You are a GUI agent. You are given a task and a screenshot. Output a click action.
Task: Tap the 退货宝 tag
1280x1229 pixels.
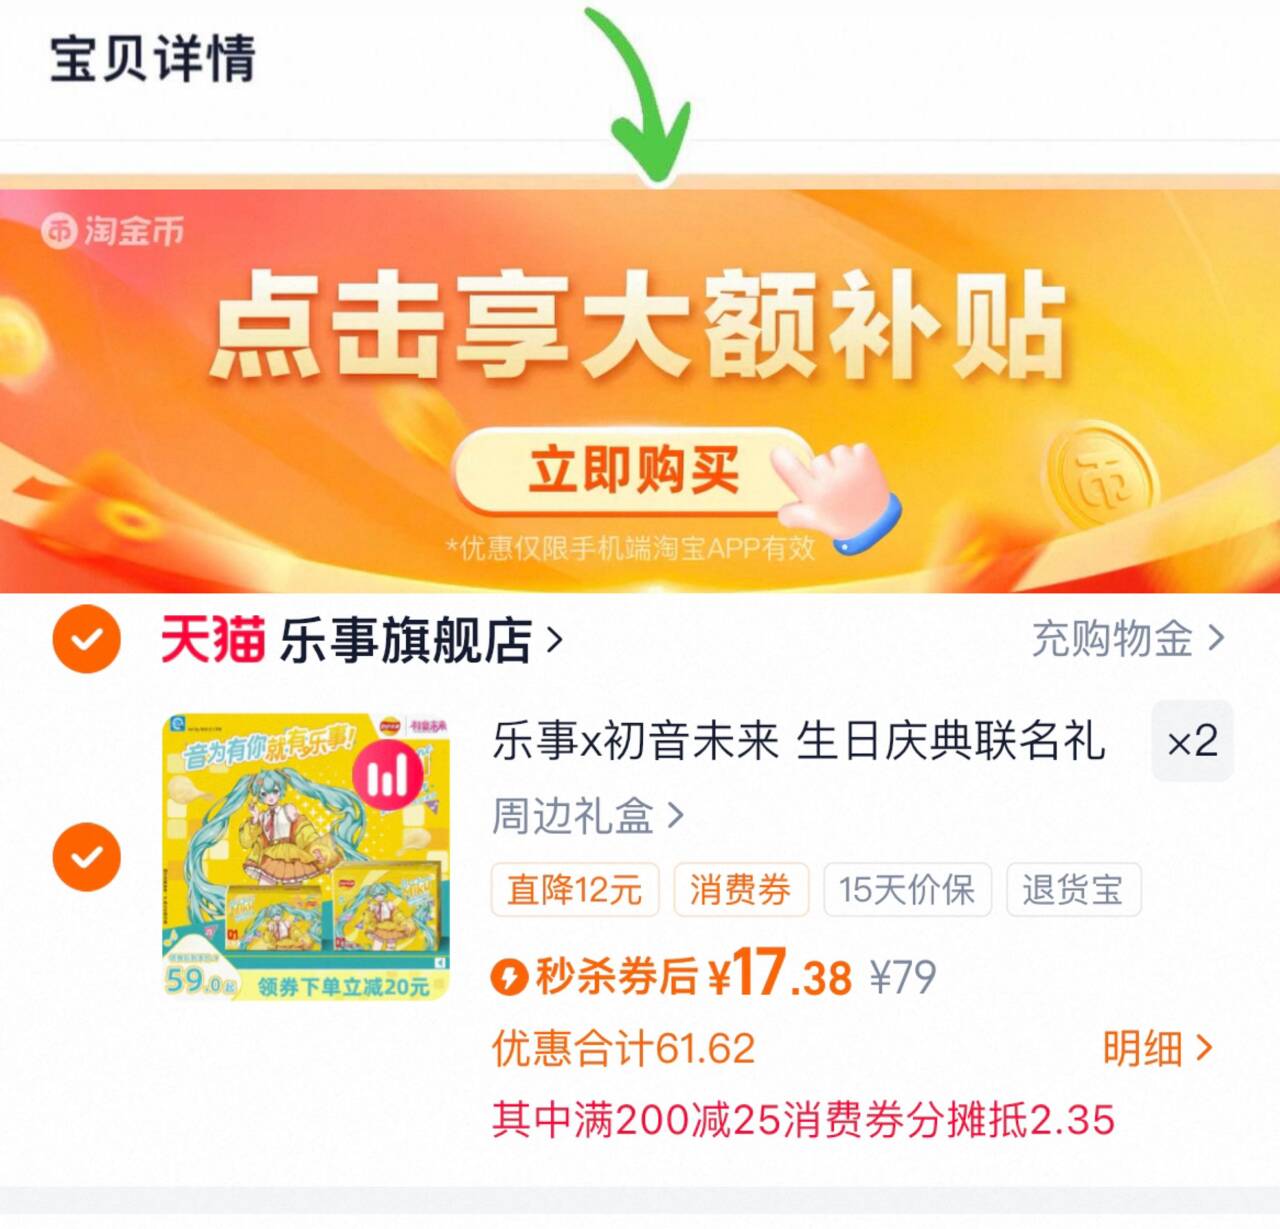pos(1073,889)
